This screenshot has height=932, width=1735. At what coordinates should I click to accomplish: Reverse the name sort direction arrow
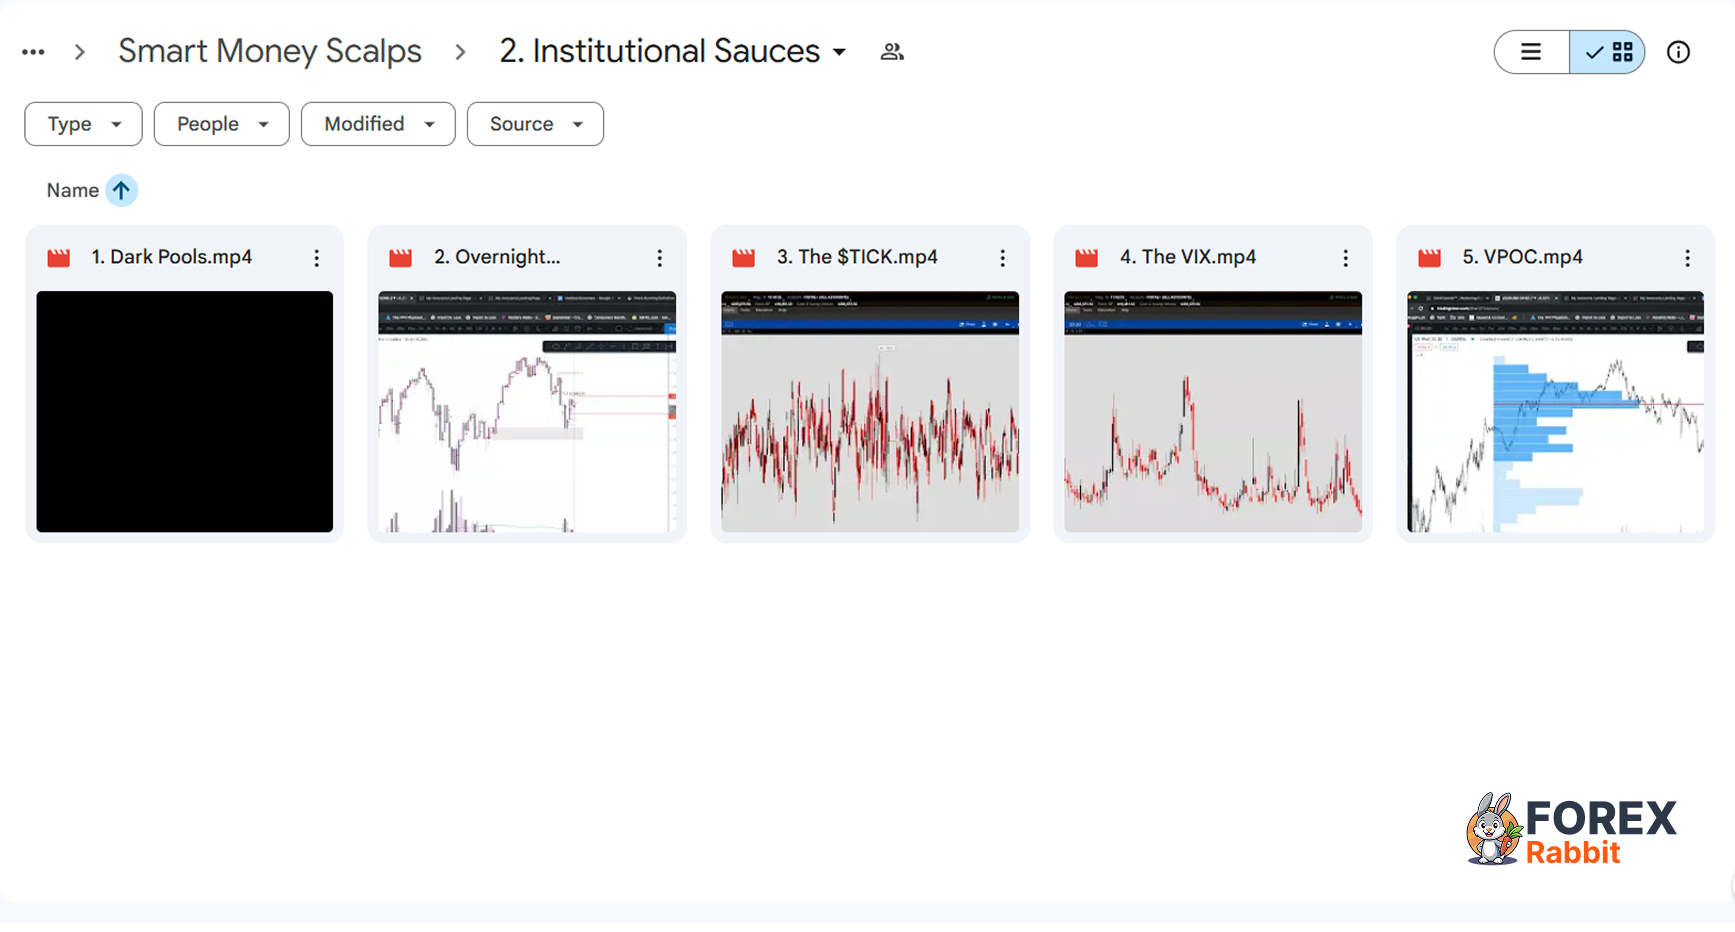coord(121,190)
